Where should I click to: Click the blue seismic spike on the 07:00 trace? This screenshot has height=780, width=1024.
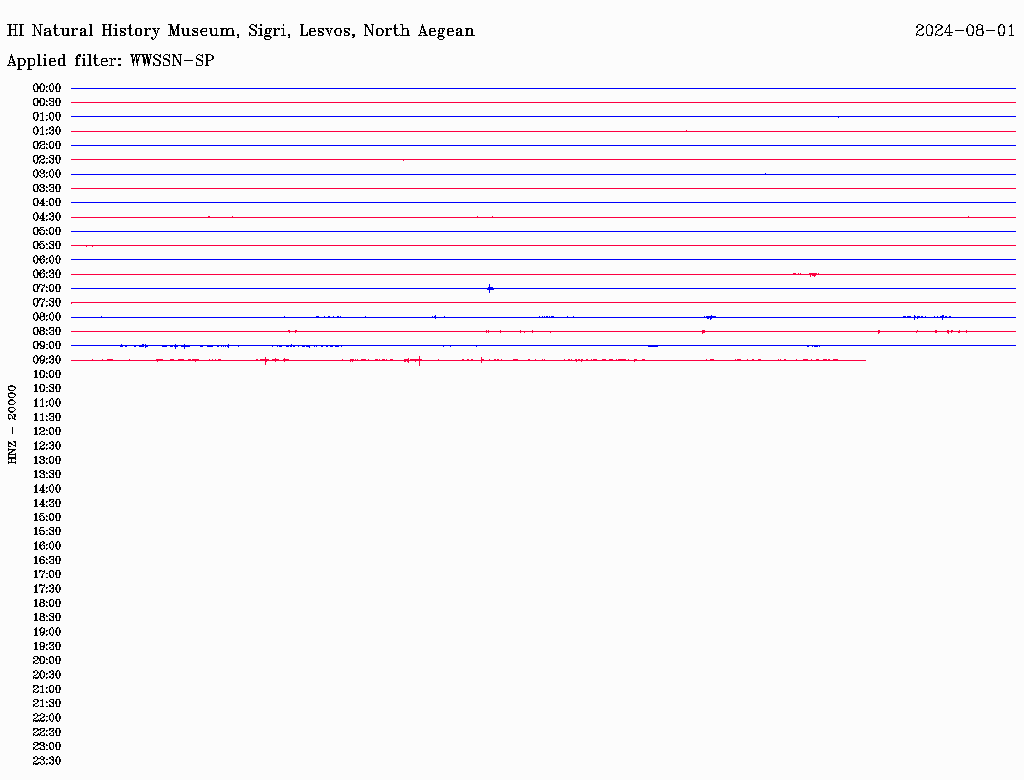pyautogui.click(x=490, y=288)
